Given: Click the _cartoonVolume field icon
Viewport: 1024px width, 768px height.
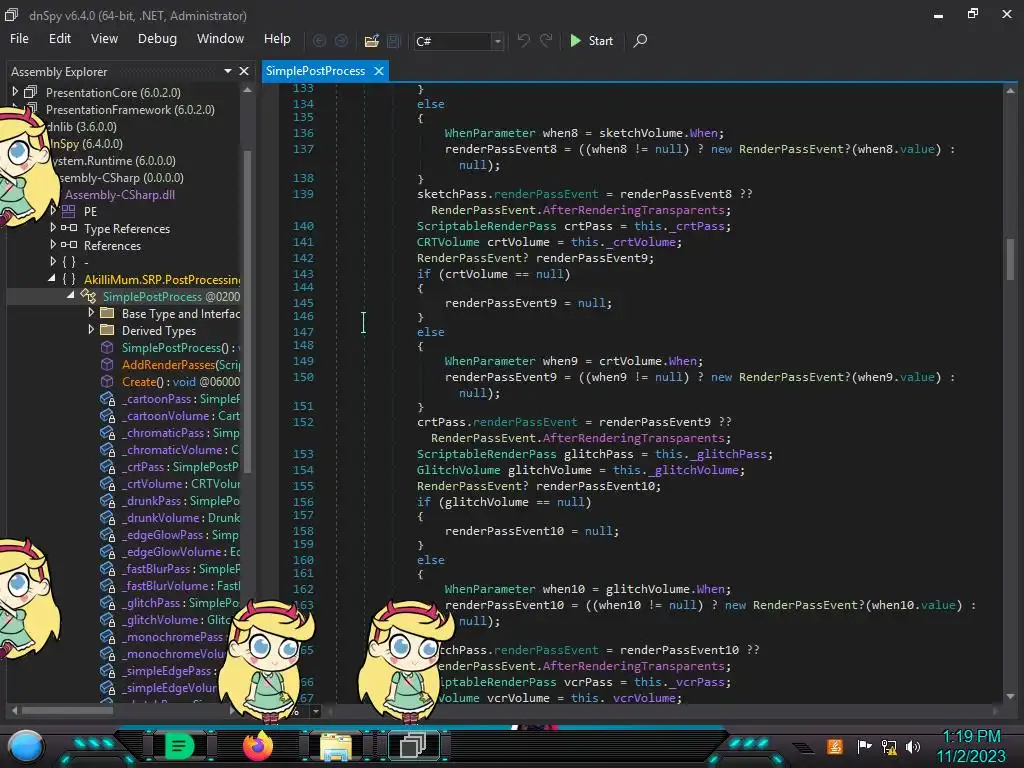Looking at the screenshot, I should [x=108, y=415].
